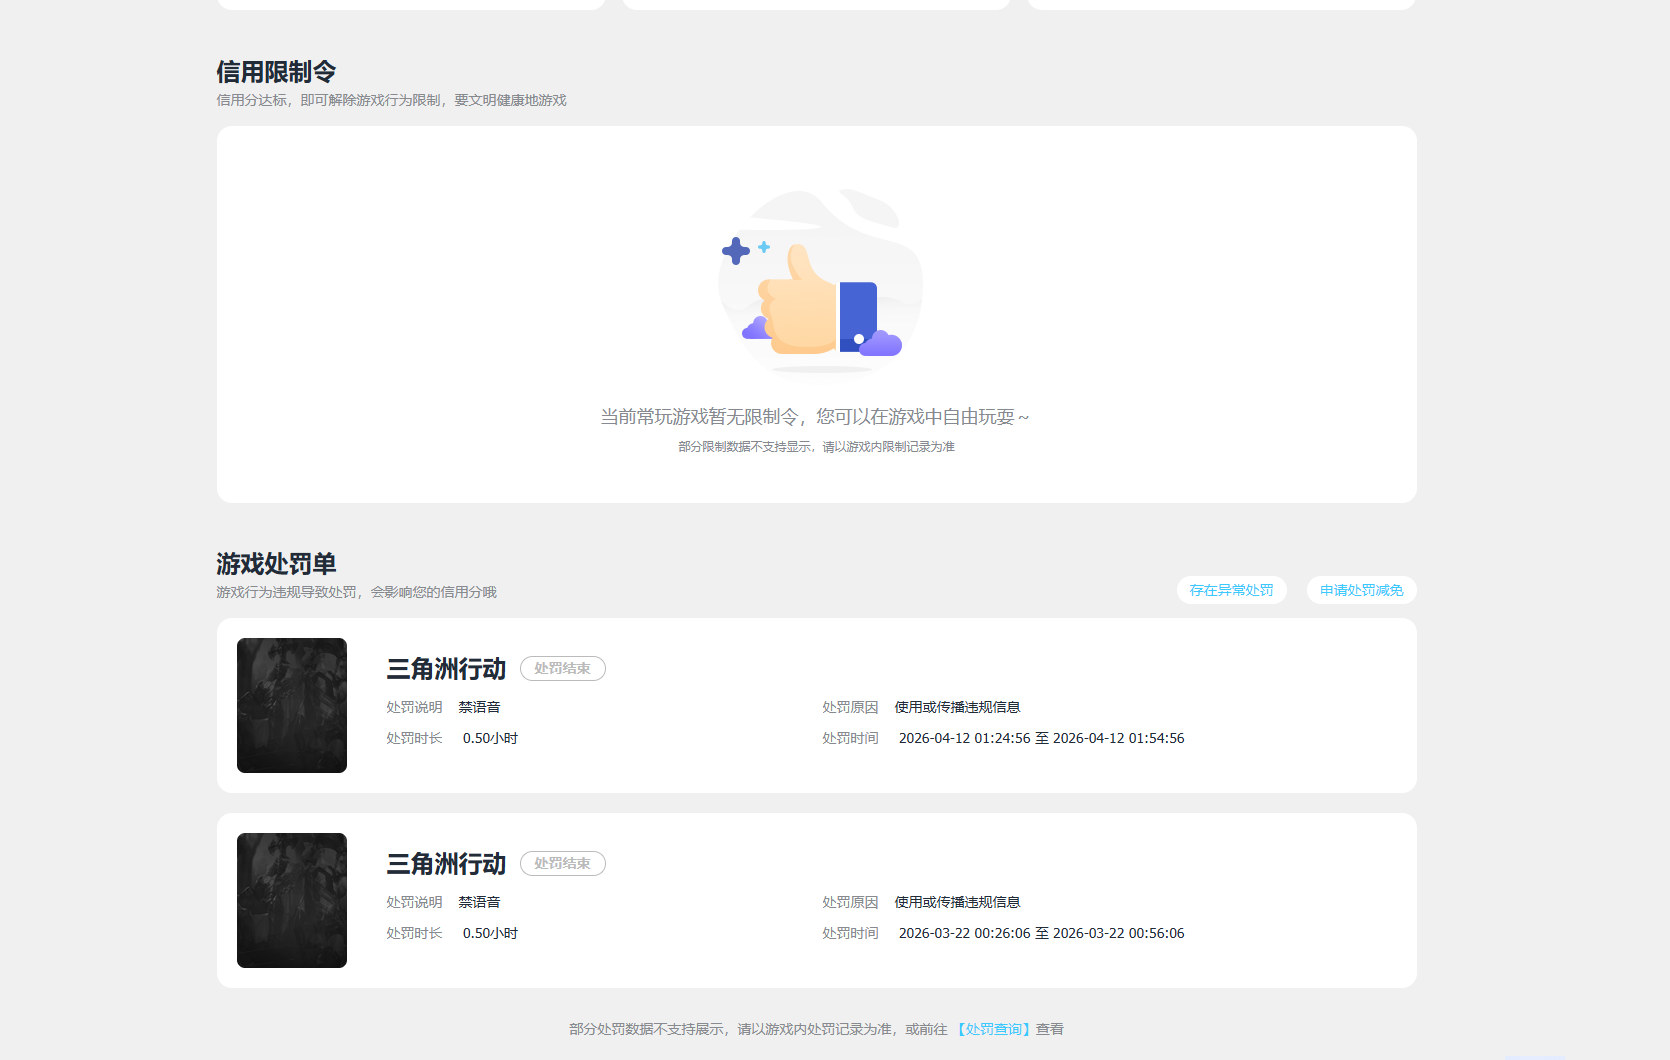
Task: Click the 信用分达标，即可解除游戏行为限制 subtitle
Action: [x=391, y=100]
